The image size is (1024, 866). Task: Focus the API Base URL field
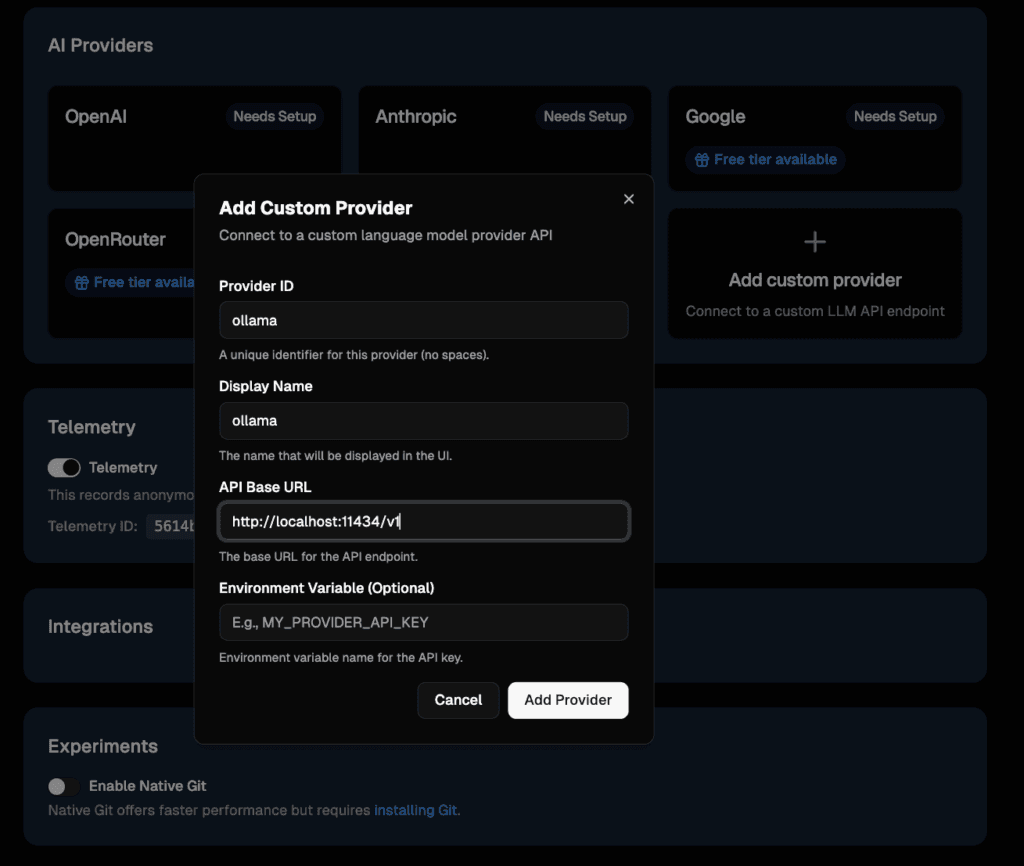pos(424,521)
